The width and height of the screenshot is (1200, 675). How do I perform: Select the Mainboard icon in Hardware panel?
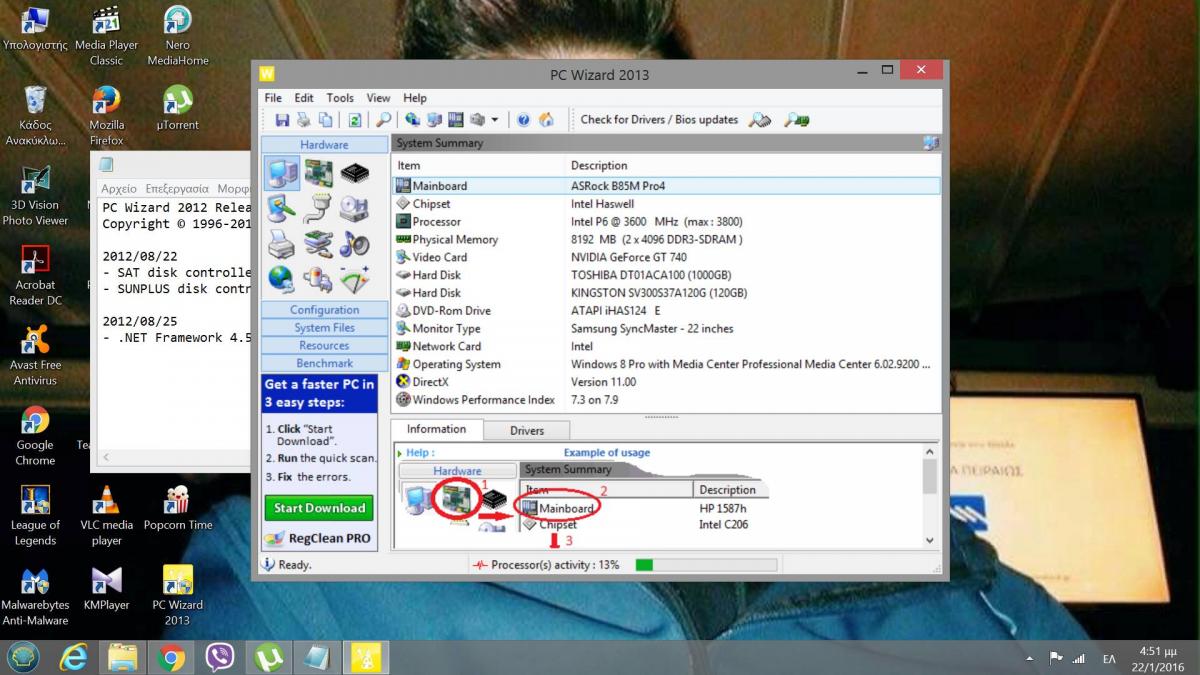tap(318, 175)
